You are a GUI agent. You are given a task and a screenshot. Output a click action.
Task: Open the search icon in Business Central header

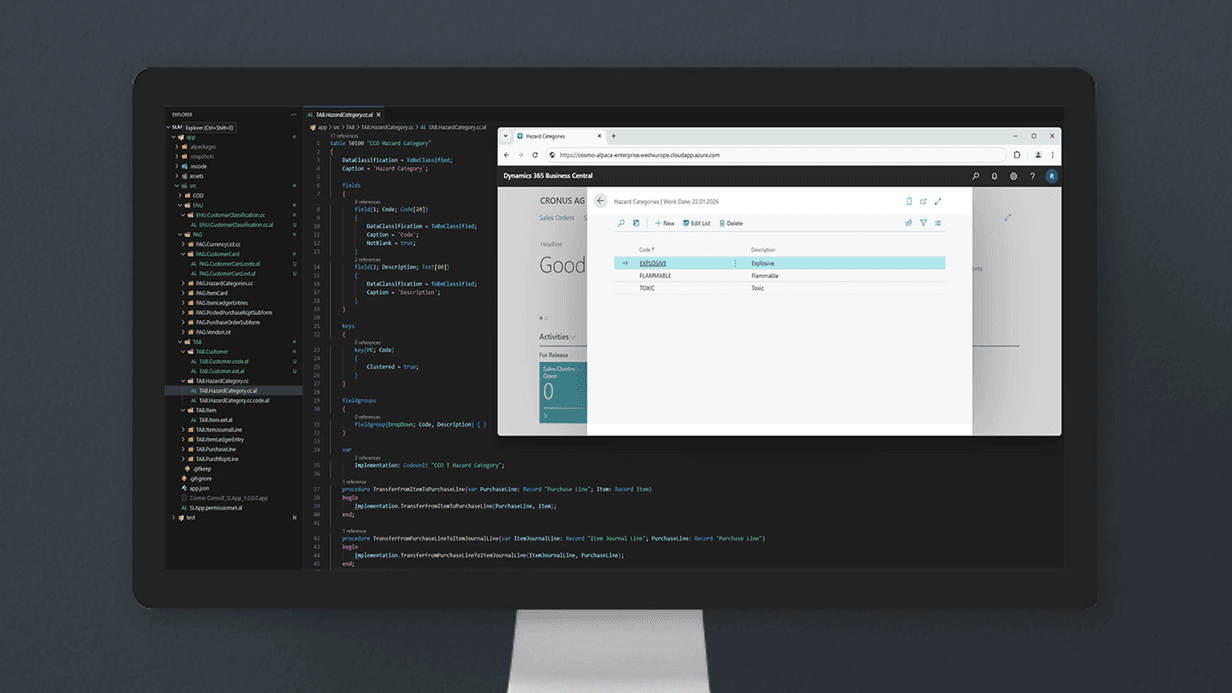point(976,176)
